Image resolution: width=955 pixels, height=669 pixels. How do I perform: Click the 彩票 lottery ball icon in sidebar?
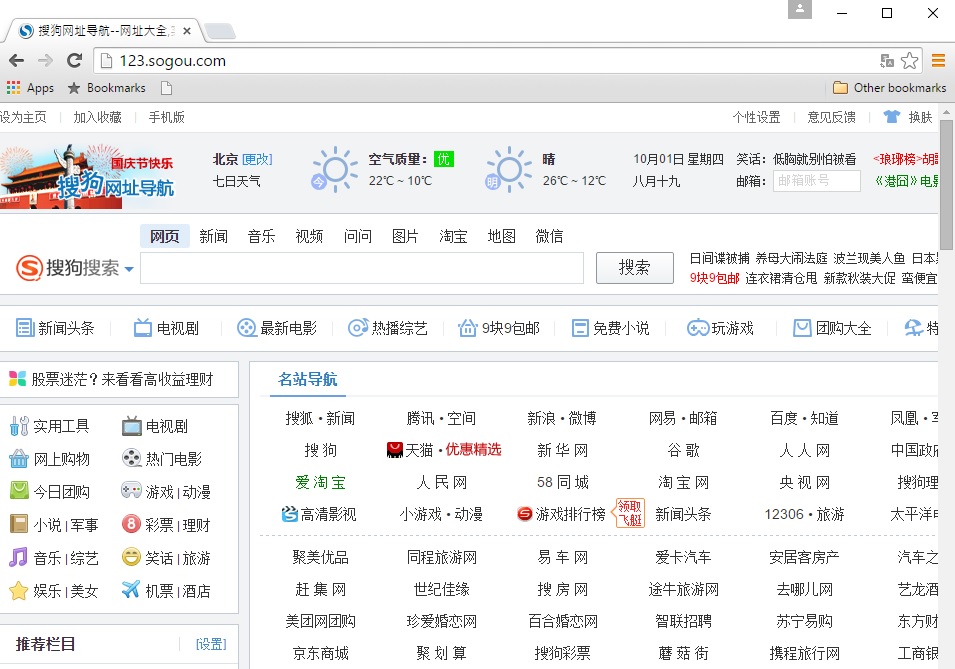(x=131, y=523)
